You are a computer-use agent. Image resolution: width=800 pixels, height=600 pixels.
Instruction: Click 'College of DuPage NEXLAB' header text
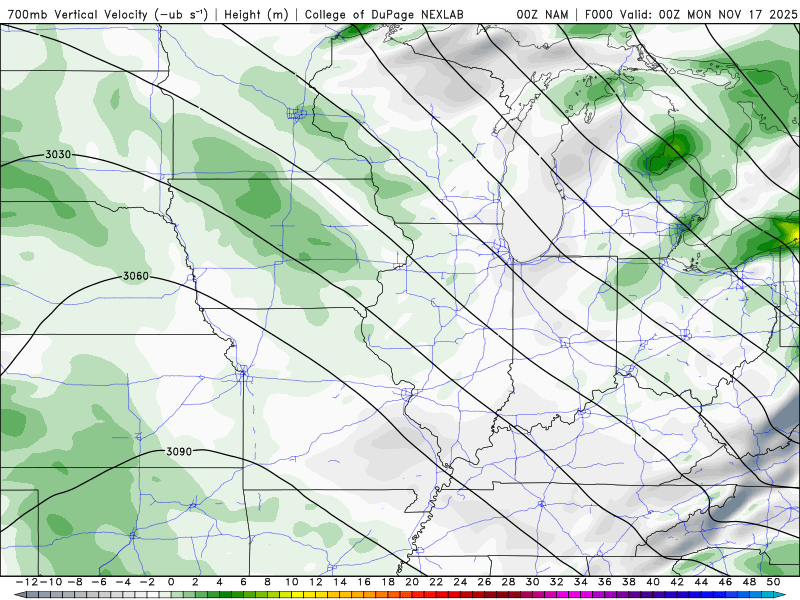[384, 14]
